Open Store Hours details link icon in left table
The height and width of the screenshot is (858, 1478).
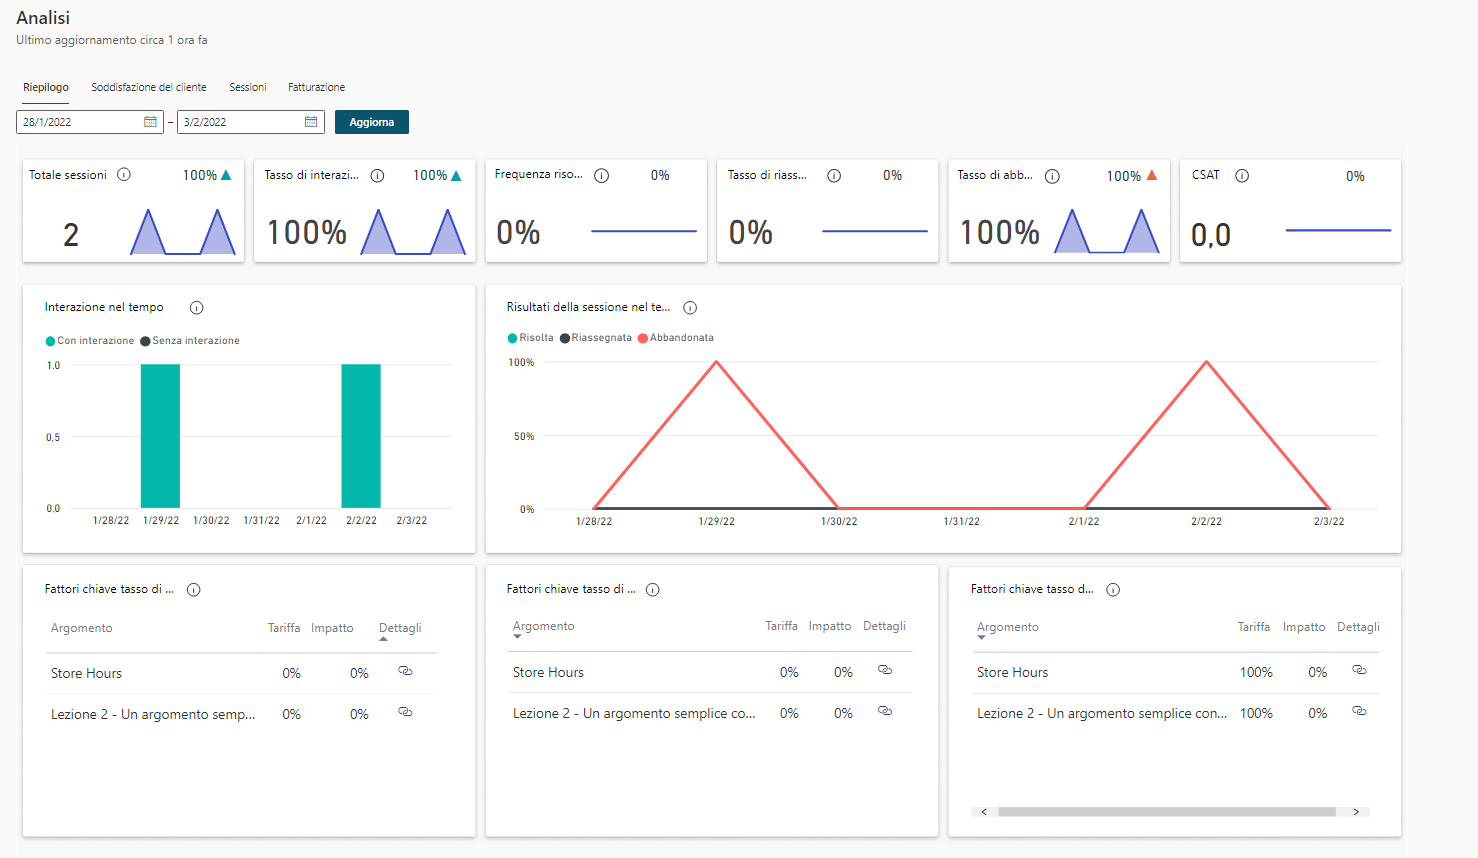[x=405, y=672]
